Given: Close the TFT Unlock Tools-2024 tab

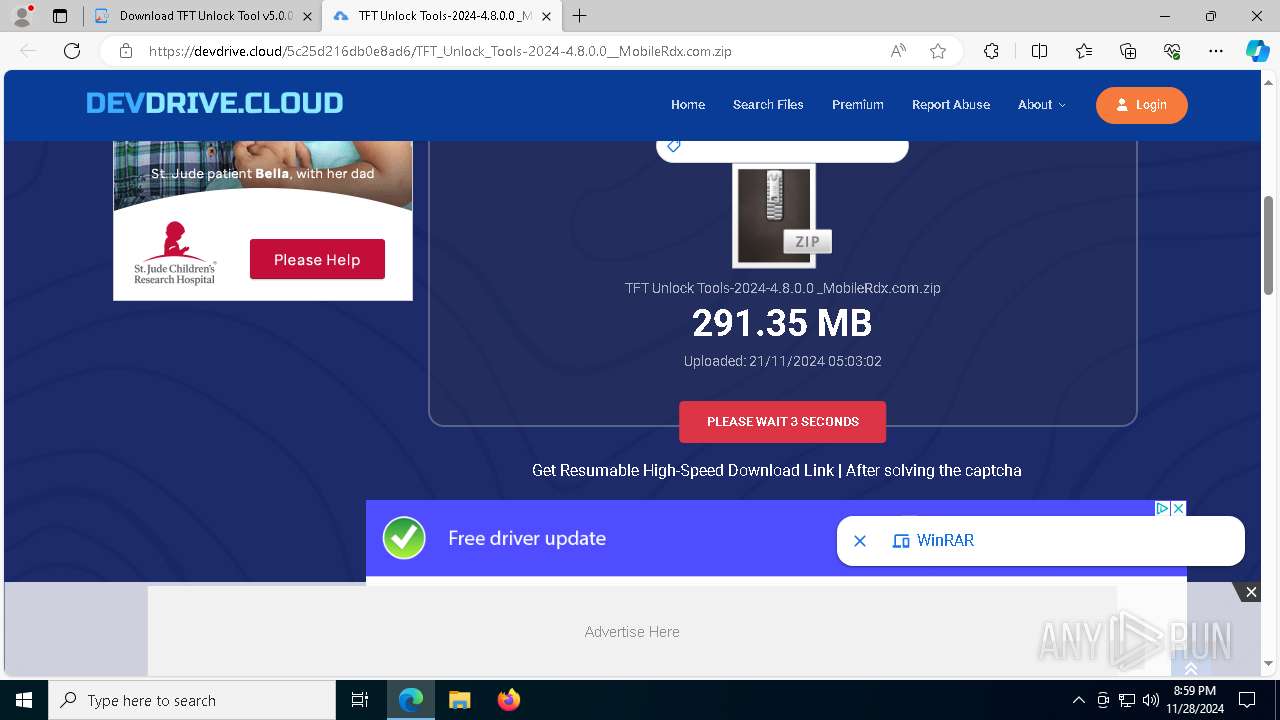Looking at the screenshot, I should coord(546,16).
